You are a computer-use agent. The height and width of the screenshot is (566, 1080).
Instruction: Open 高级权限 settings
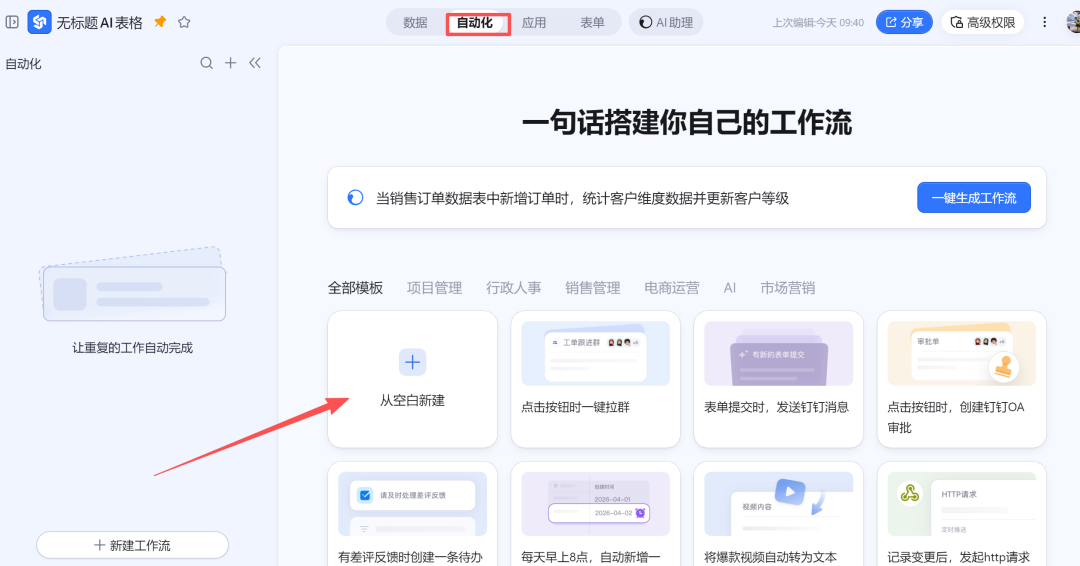coord(983,23)
